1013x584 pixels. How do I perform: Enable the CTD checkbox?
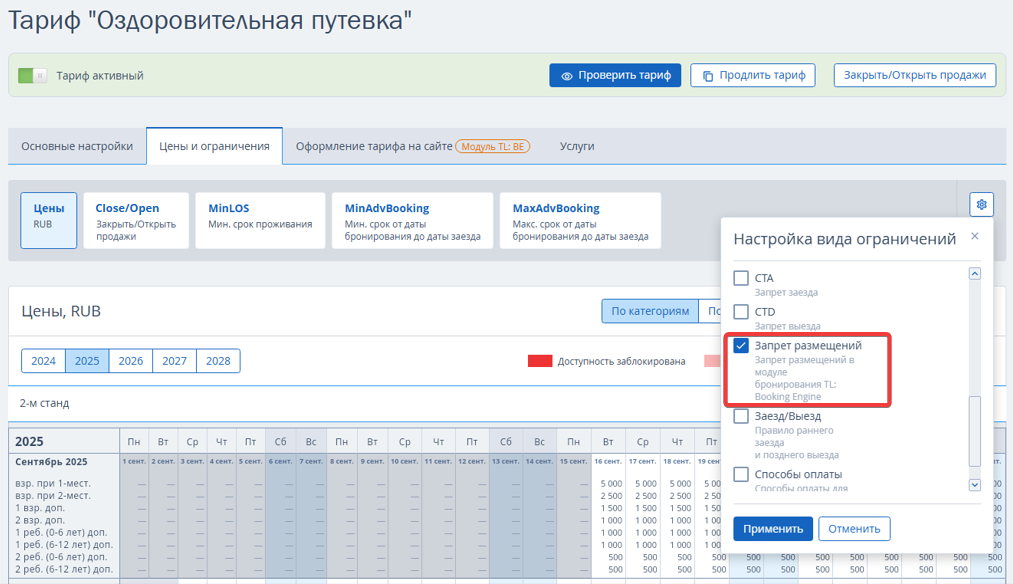tap(741, 312)
